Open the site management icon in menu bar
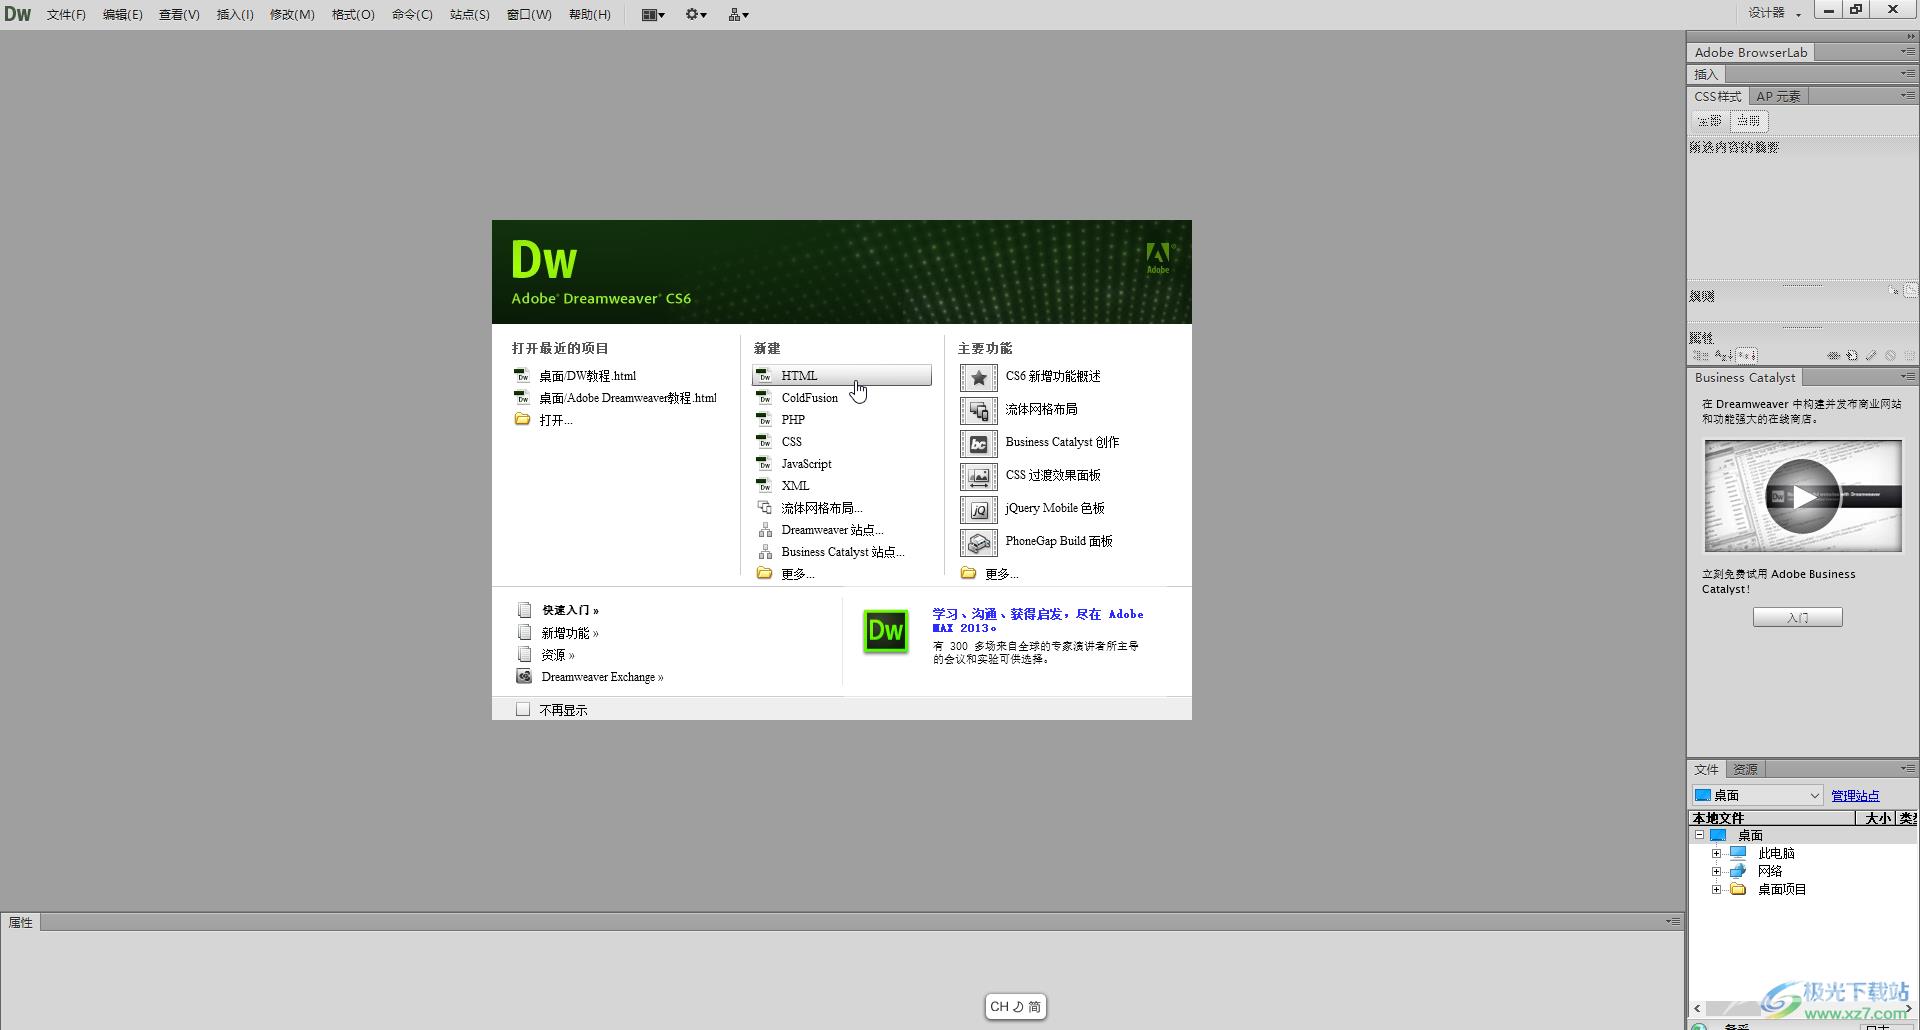1920x1030 pixels. click(x=739, y=14)
